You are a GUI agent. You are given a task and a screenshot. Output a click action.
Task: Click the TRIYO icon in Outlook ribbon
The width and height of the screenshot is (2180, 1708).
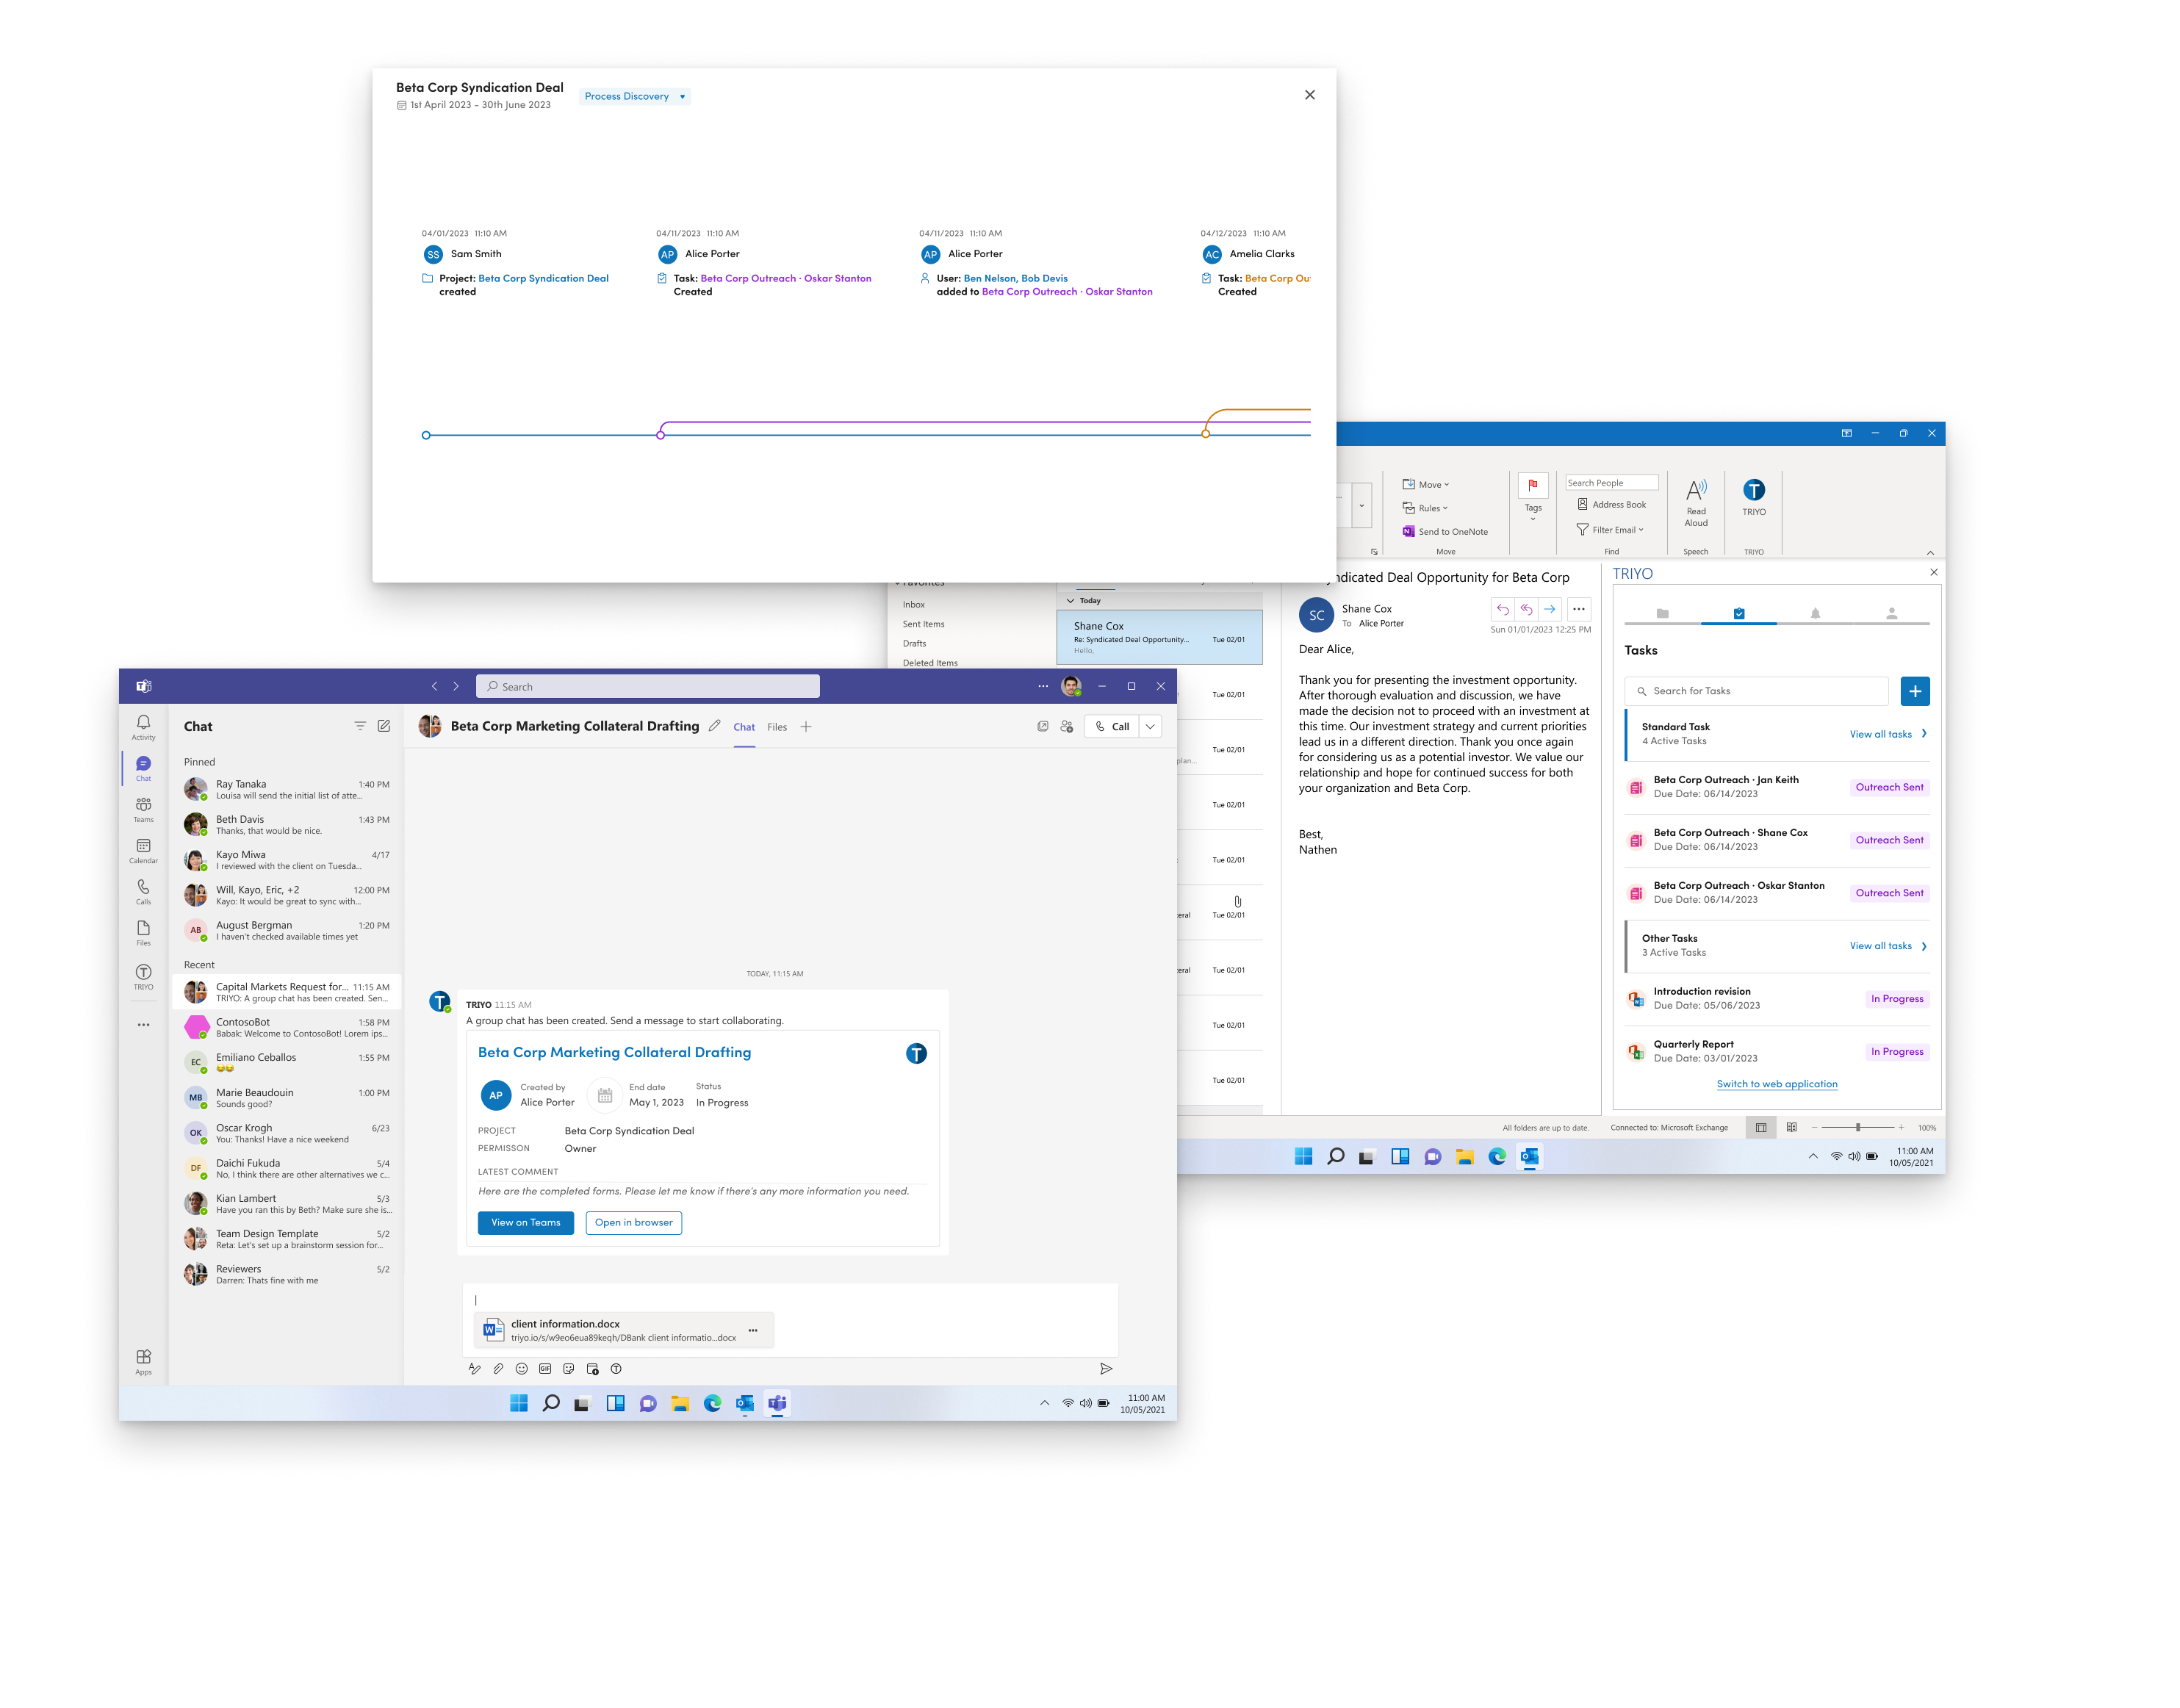1754,496
